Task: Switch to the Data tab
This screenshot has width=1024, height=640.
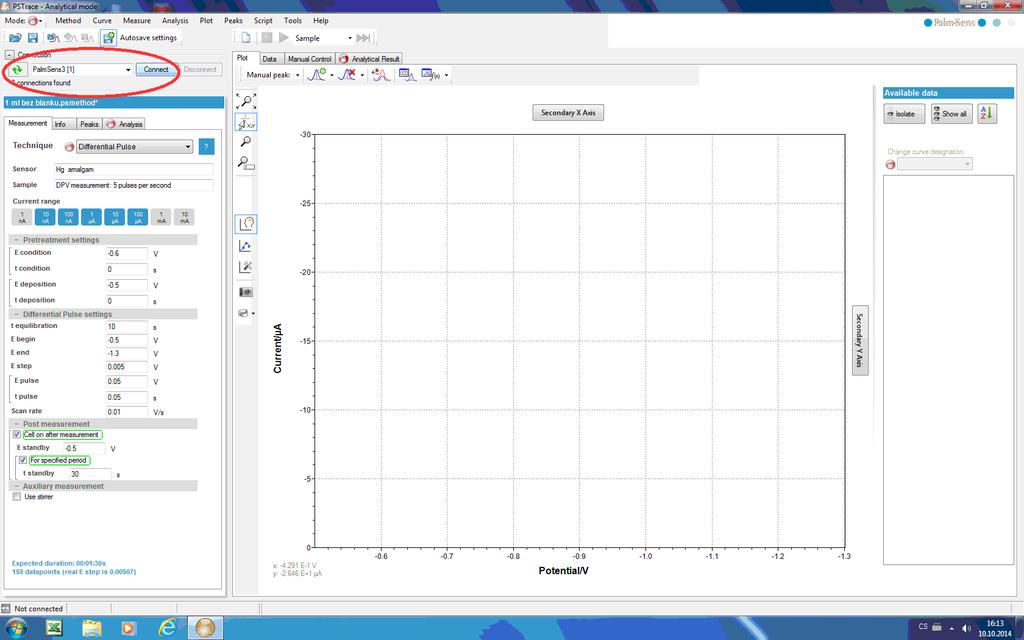Action: [x=269, y=59]
